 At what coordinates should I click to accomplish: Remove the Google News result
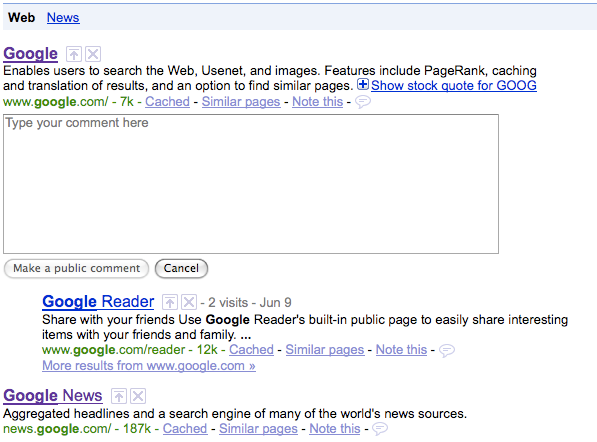click(138, 396)
